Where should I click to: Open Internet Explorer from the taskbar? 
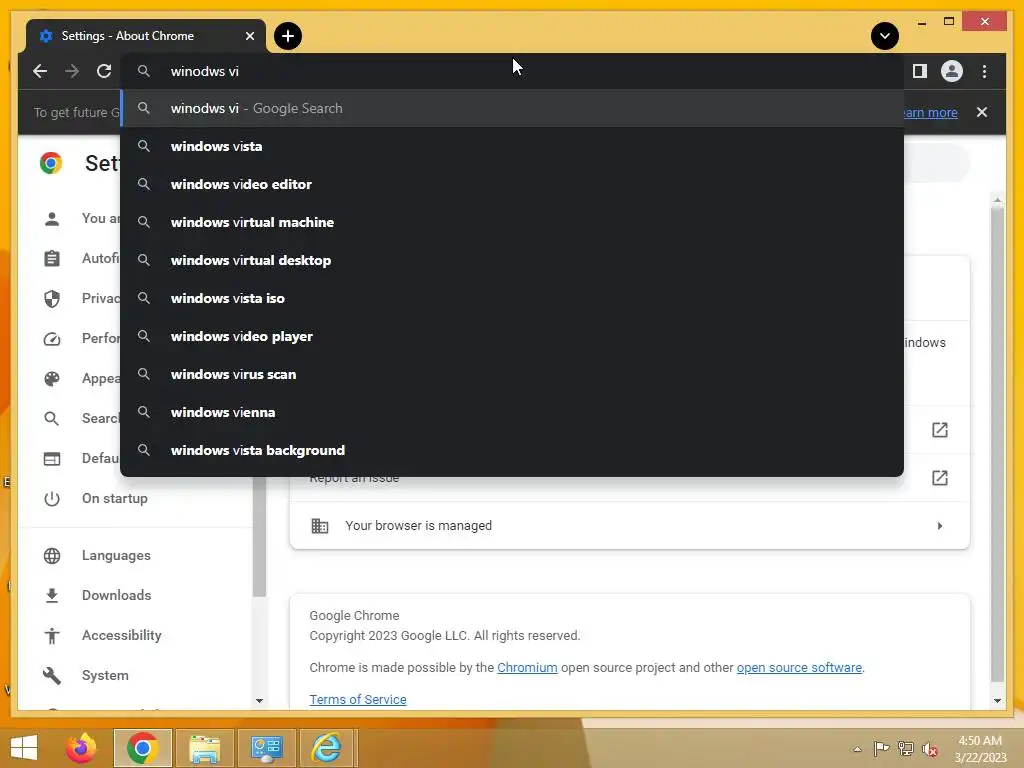coord(326,748)
